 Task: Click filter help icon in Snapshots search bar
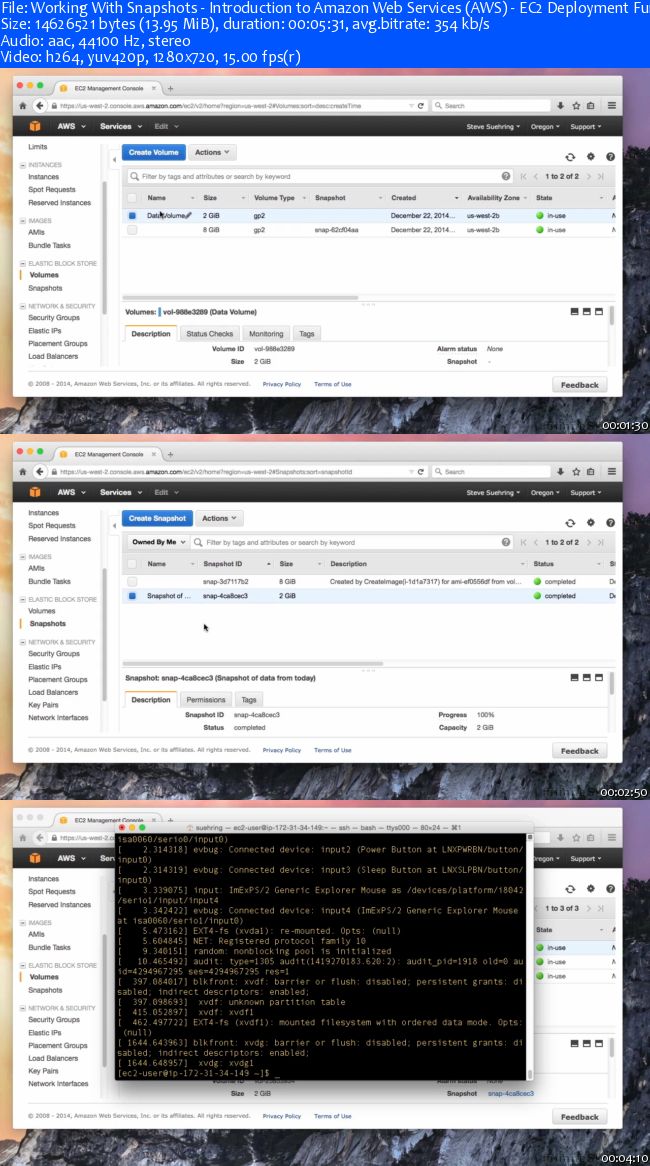(506, 542)
